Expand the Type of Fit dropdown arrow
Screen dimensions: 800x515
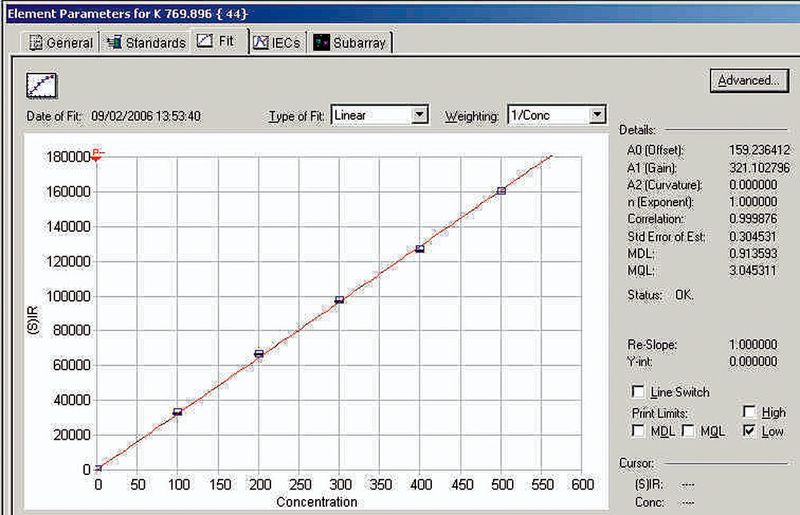(x=419, y=114)
